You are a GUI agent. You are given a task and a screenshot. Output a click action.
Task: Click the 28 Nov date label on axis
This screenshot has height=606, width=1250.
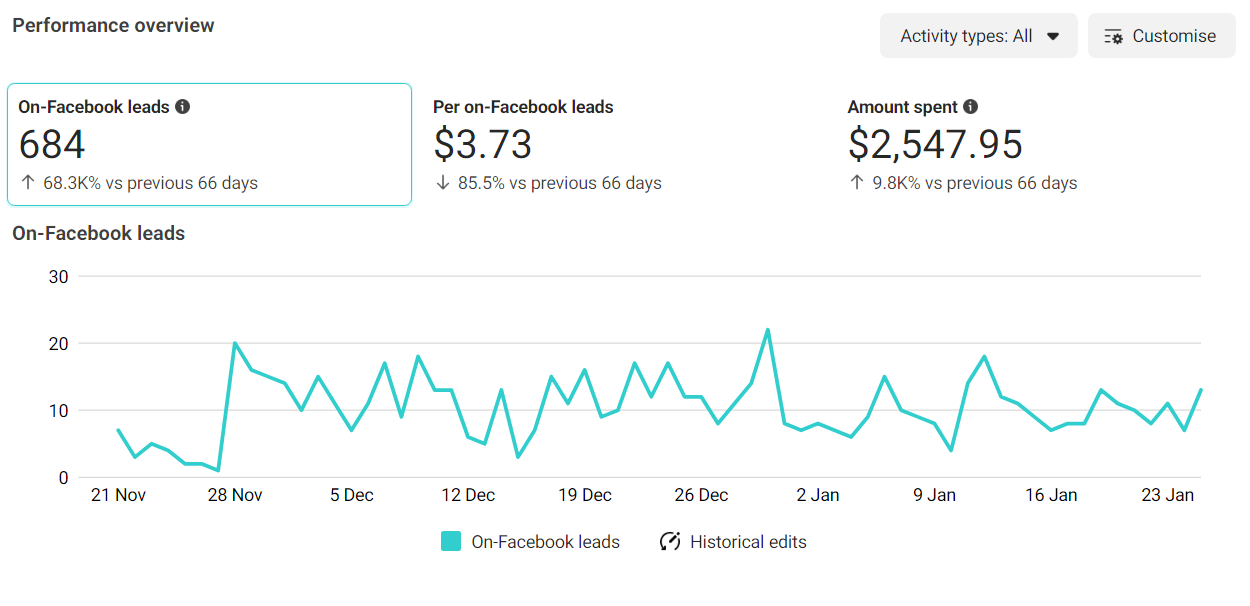pos(234,495)
